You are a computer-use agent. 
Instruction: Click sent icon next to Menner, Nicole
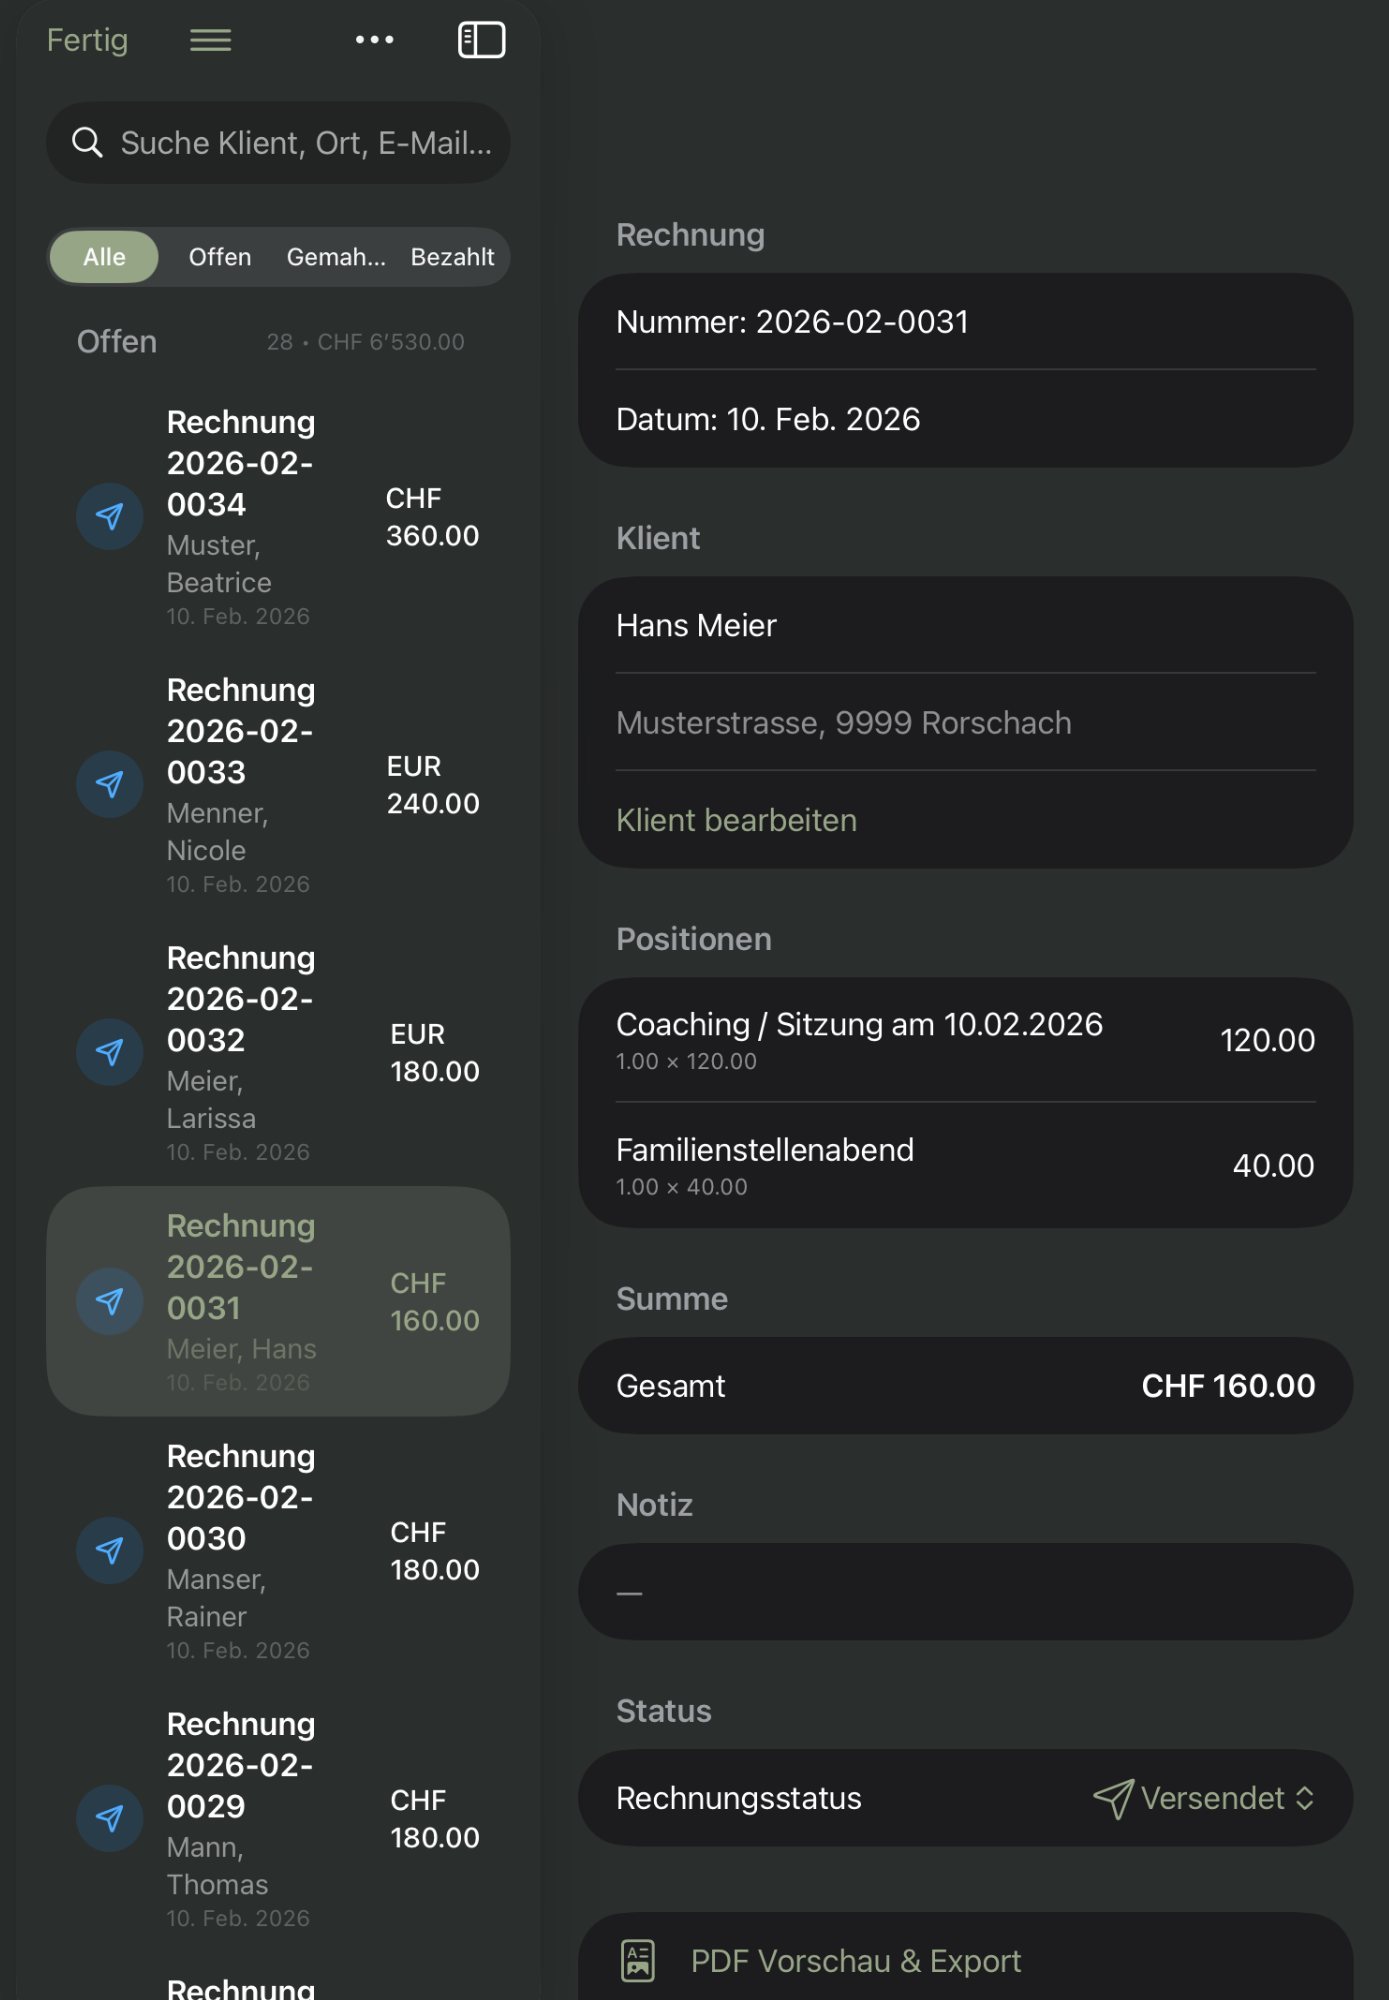110,785
